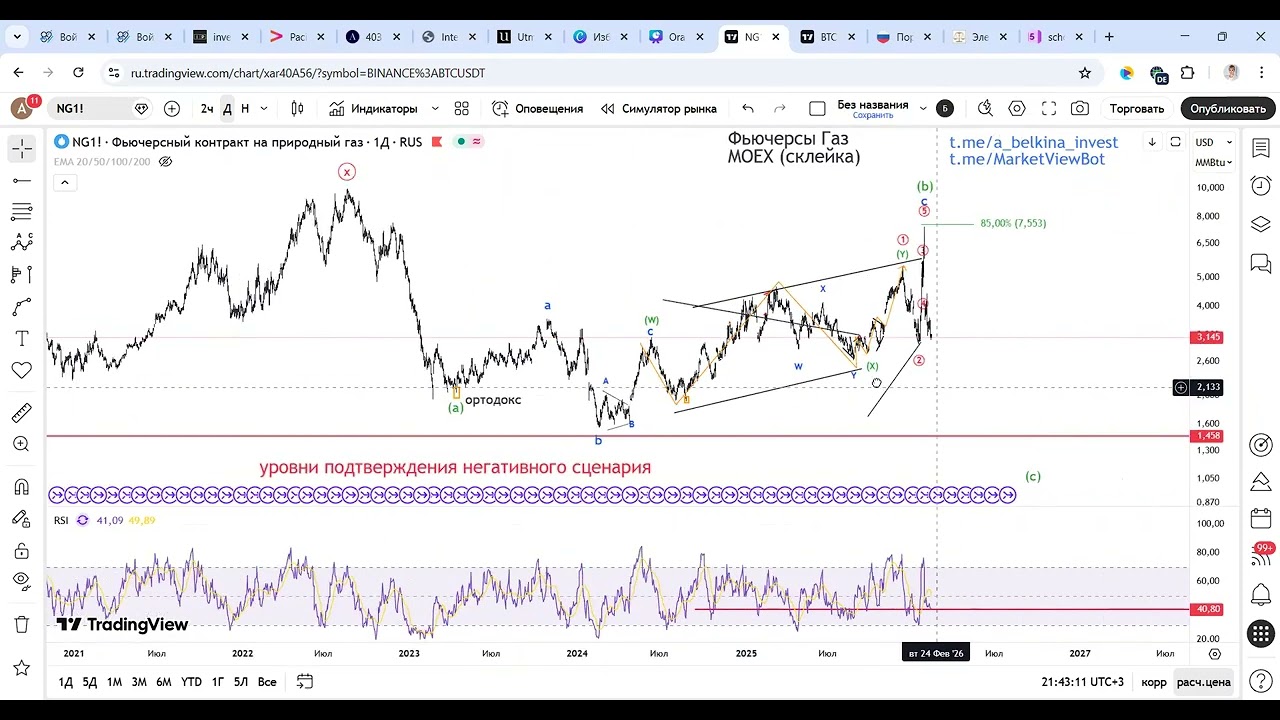Viewport: 1280px width, 720px height.
Task: Toggle the layout square checkbox beside Без названия
Action: pyautogui.click(x=817, y=108)
